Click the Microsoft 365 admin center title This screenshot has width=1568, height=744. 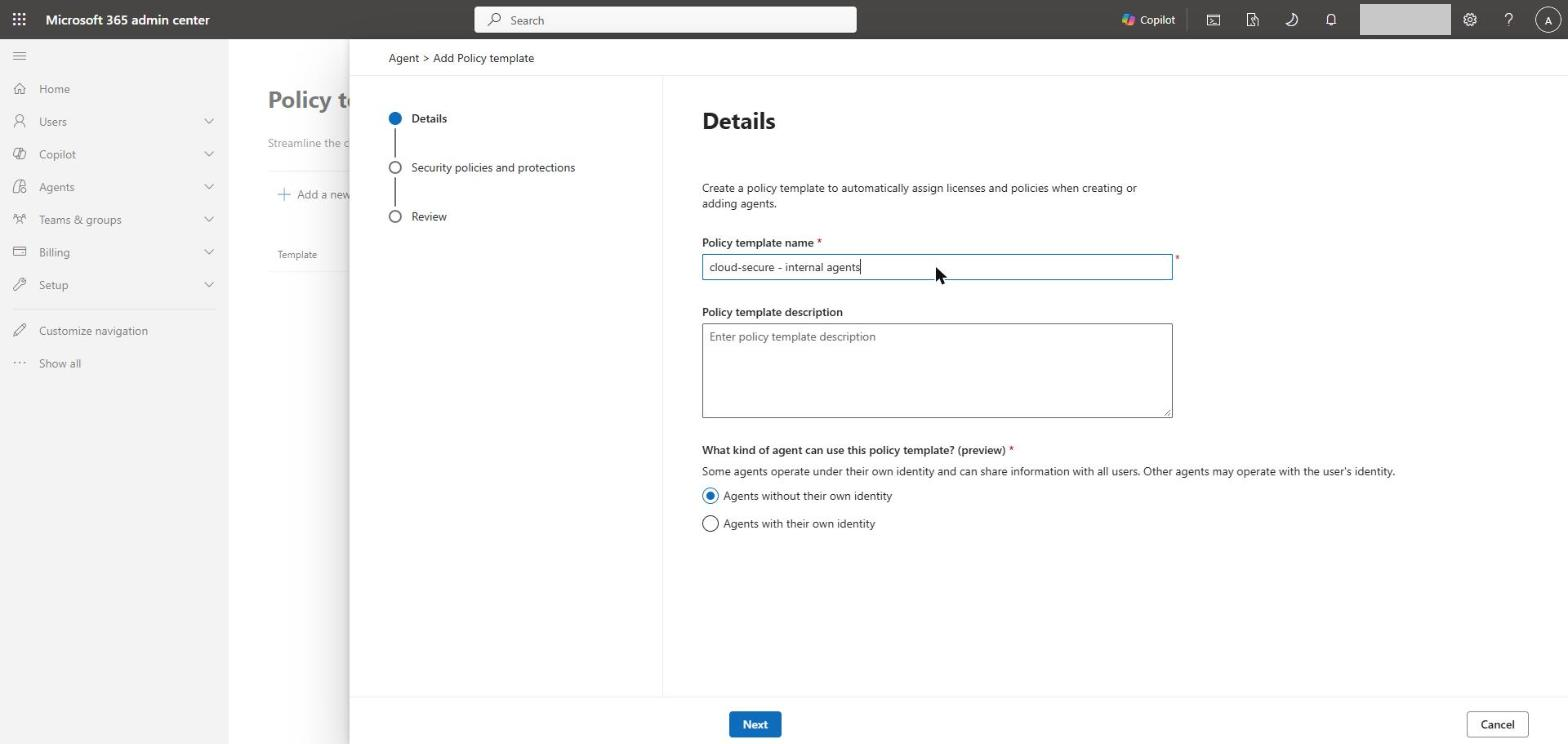(x=127, y=19)
